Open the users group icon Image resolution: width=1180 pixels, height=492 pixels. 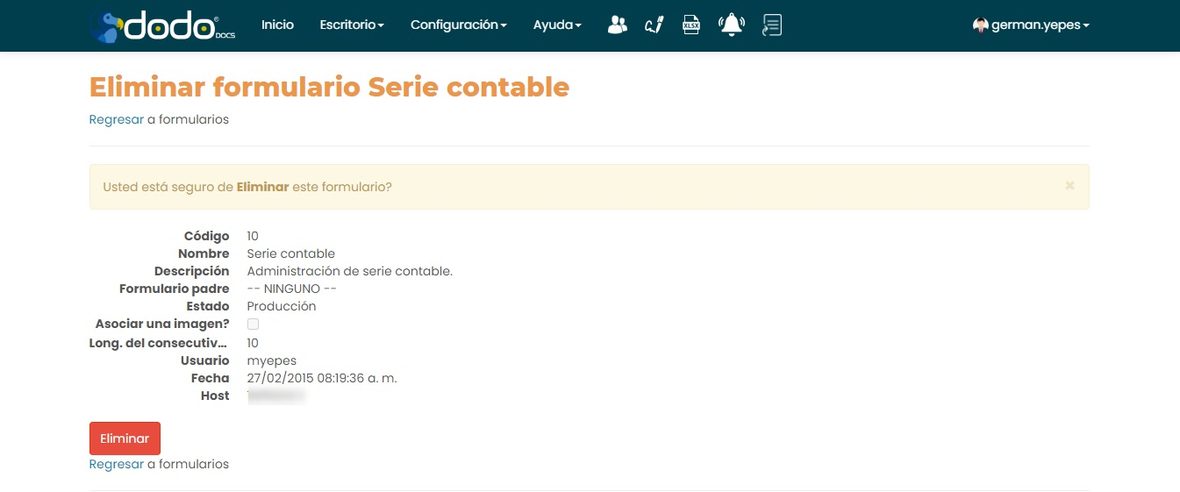tap(617, 25)
